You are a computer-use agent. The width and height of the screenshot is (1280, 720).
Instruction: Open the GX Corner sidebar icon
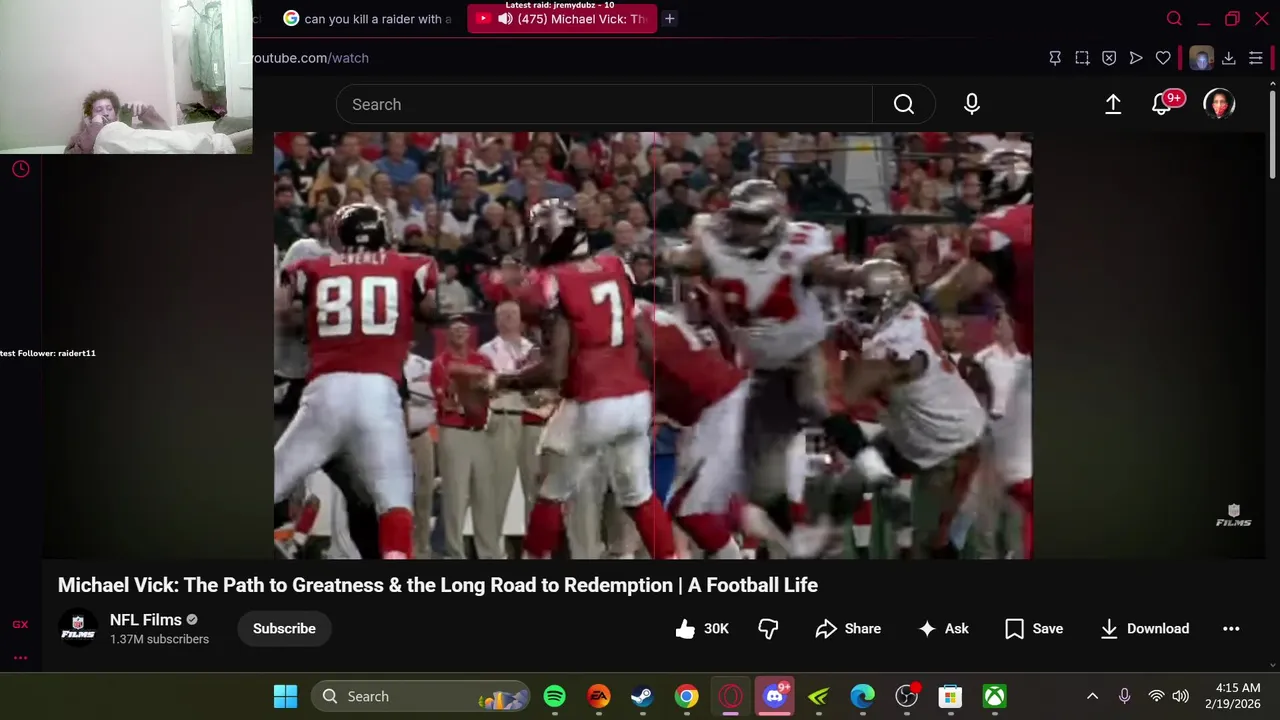[20, 624]
